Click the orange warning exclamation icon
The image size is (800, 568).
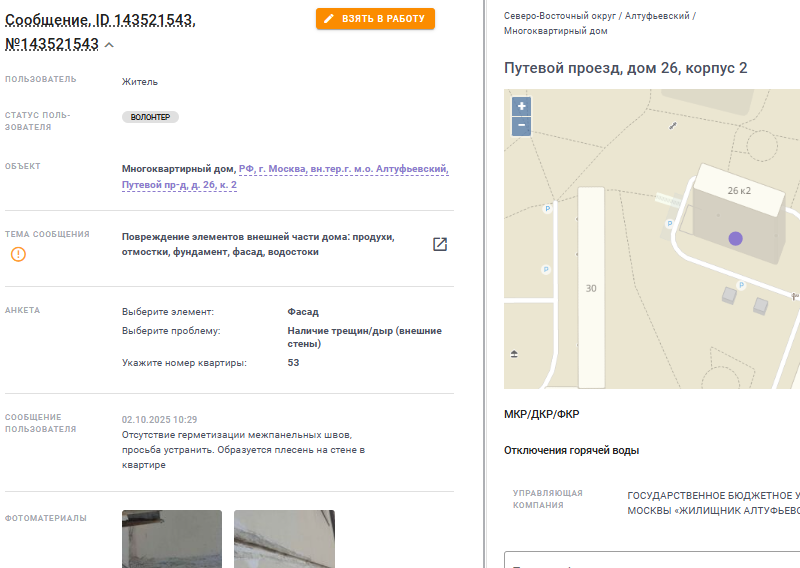click(x=18, y=254)
